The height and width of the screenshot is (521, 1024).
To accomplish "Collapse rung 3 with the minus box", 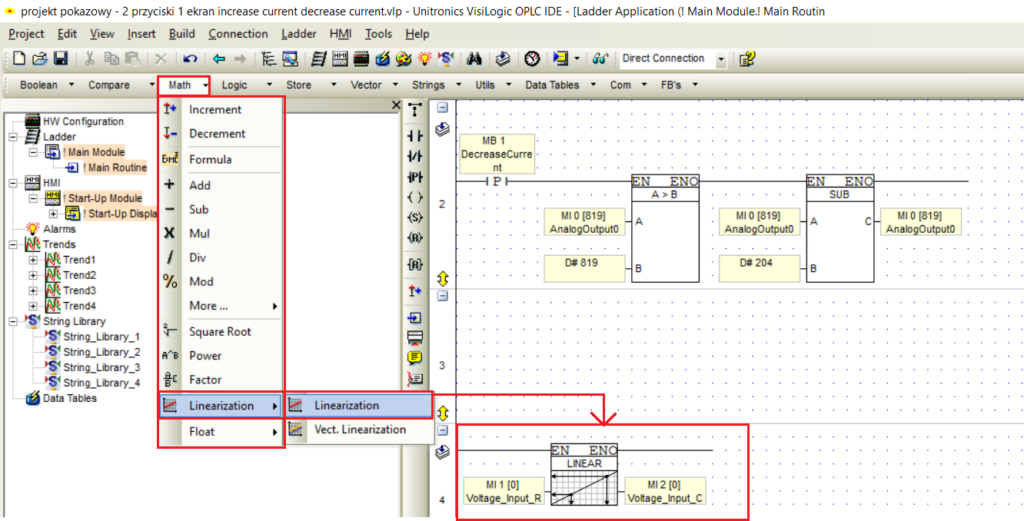I will point(443,296).
